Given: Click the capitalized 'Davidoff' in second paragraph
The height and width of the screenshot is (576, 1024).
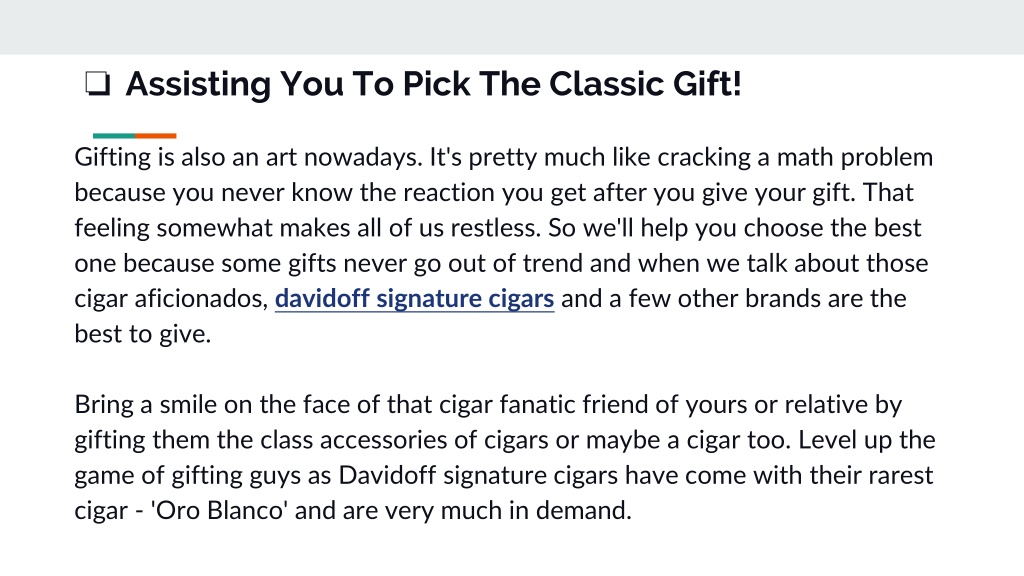Looking at the screenshot, I should pyautogui.click(x=387, y=475).
